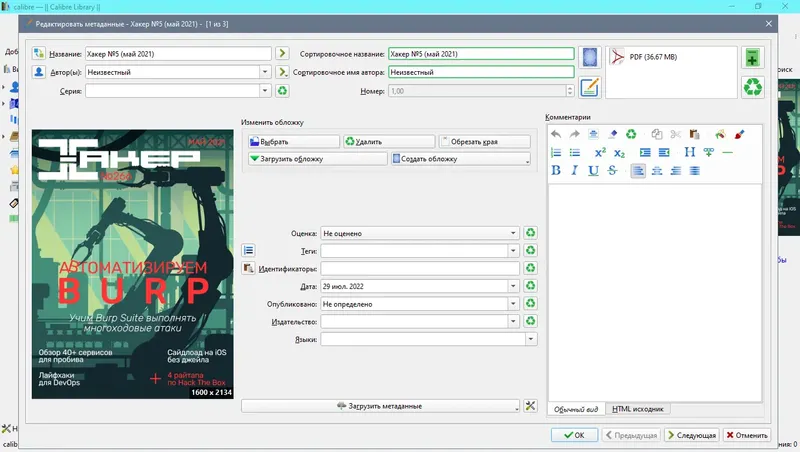Toggle italic formatting
The width and height of the screenshot is (800, 452).
574,170
